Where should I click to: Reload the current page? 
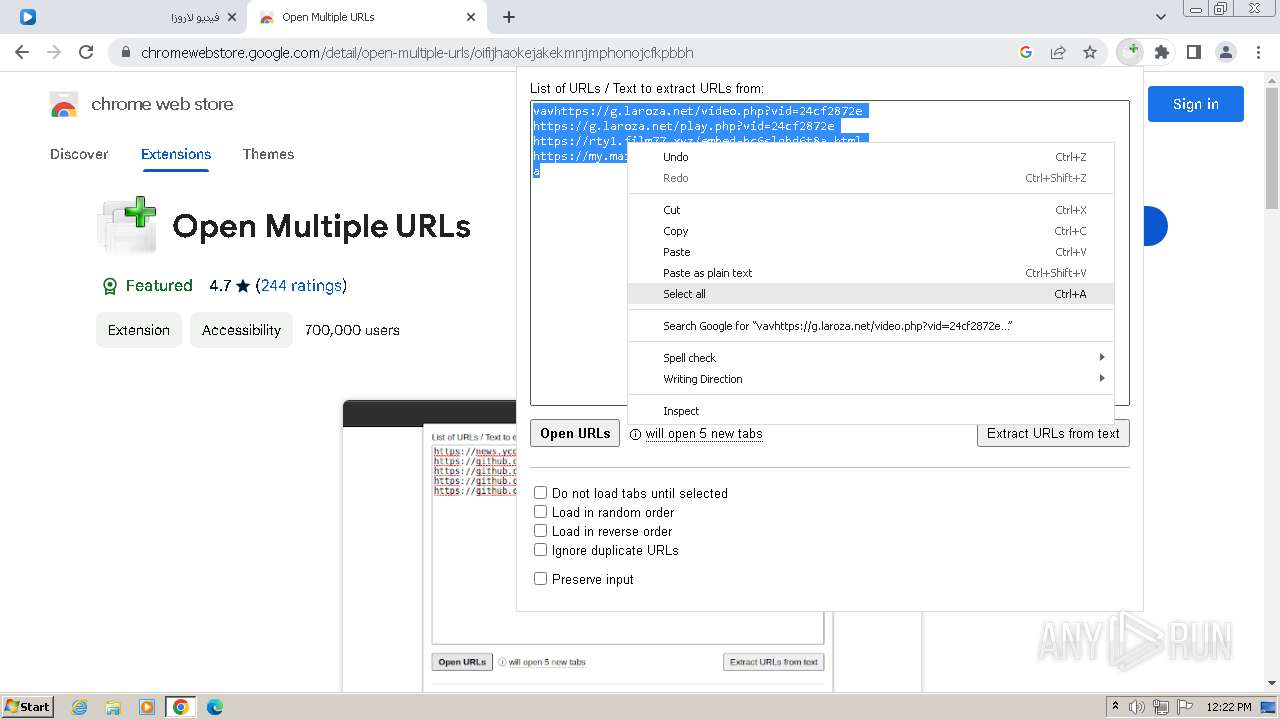tap(86, 52)
